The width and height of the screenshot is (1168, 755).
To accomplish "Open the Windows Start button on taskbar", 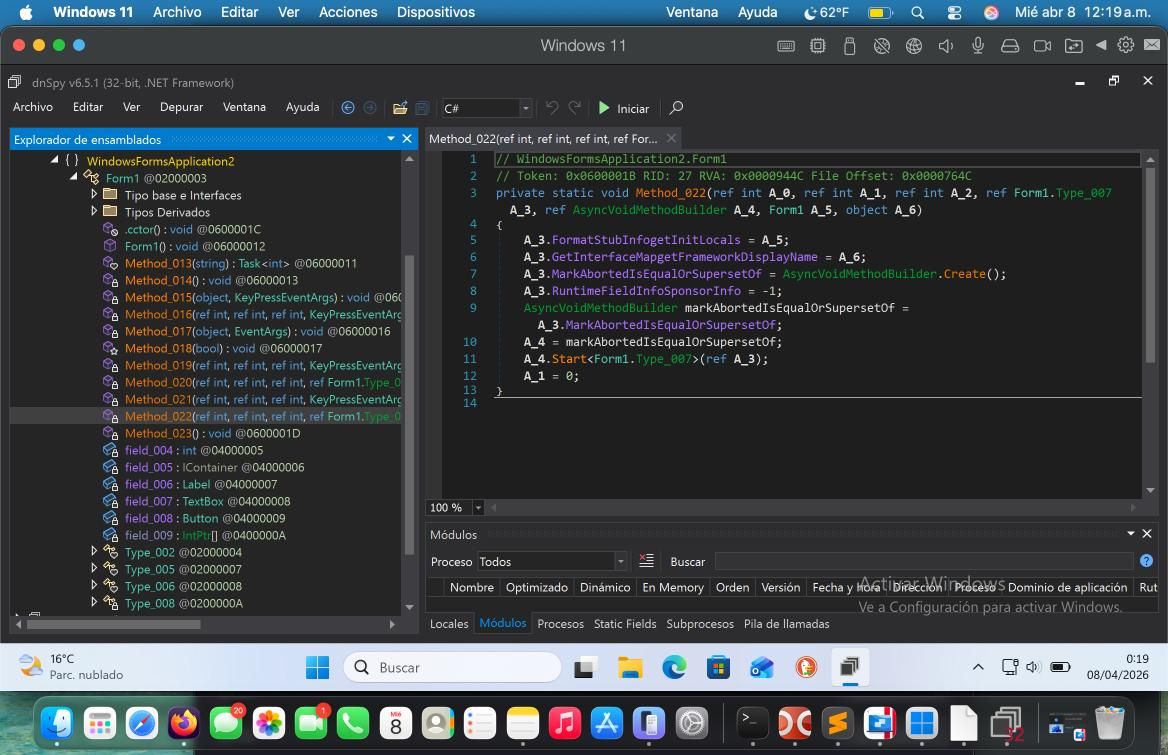I will [x=317, y=667].
